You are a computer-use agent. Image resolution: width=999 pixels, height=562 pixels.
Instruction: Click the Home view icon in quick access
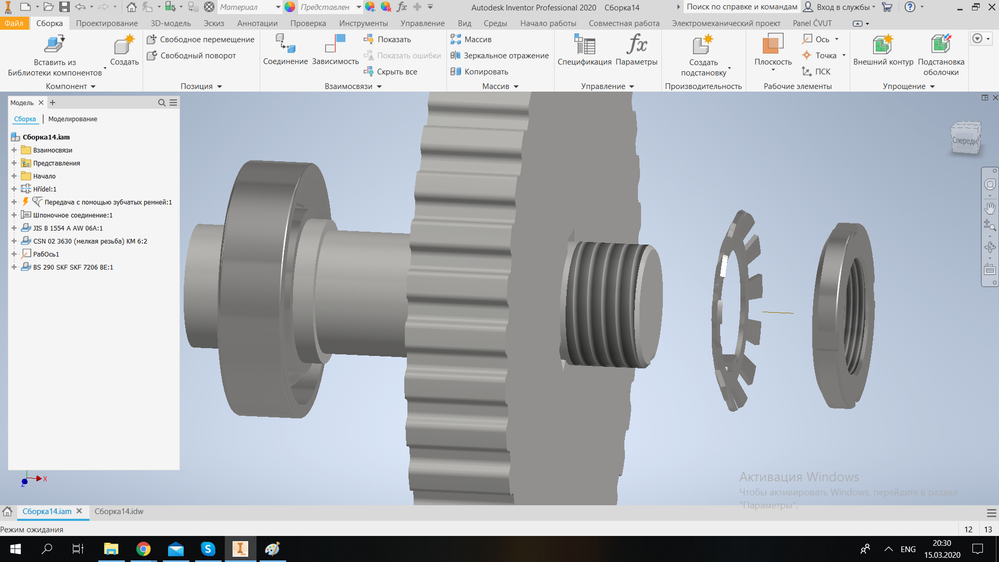(x=131, y=7)
